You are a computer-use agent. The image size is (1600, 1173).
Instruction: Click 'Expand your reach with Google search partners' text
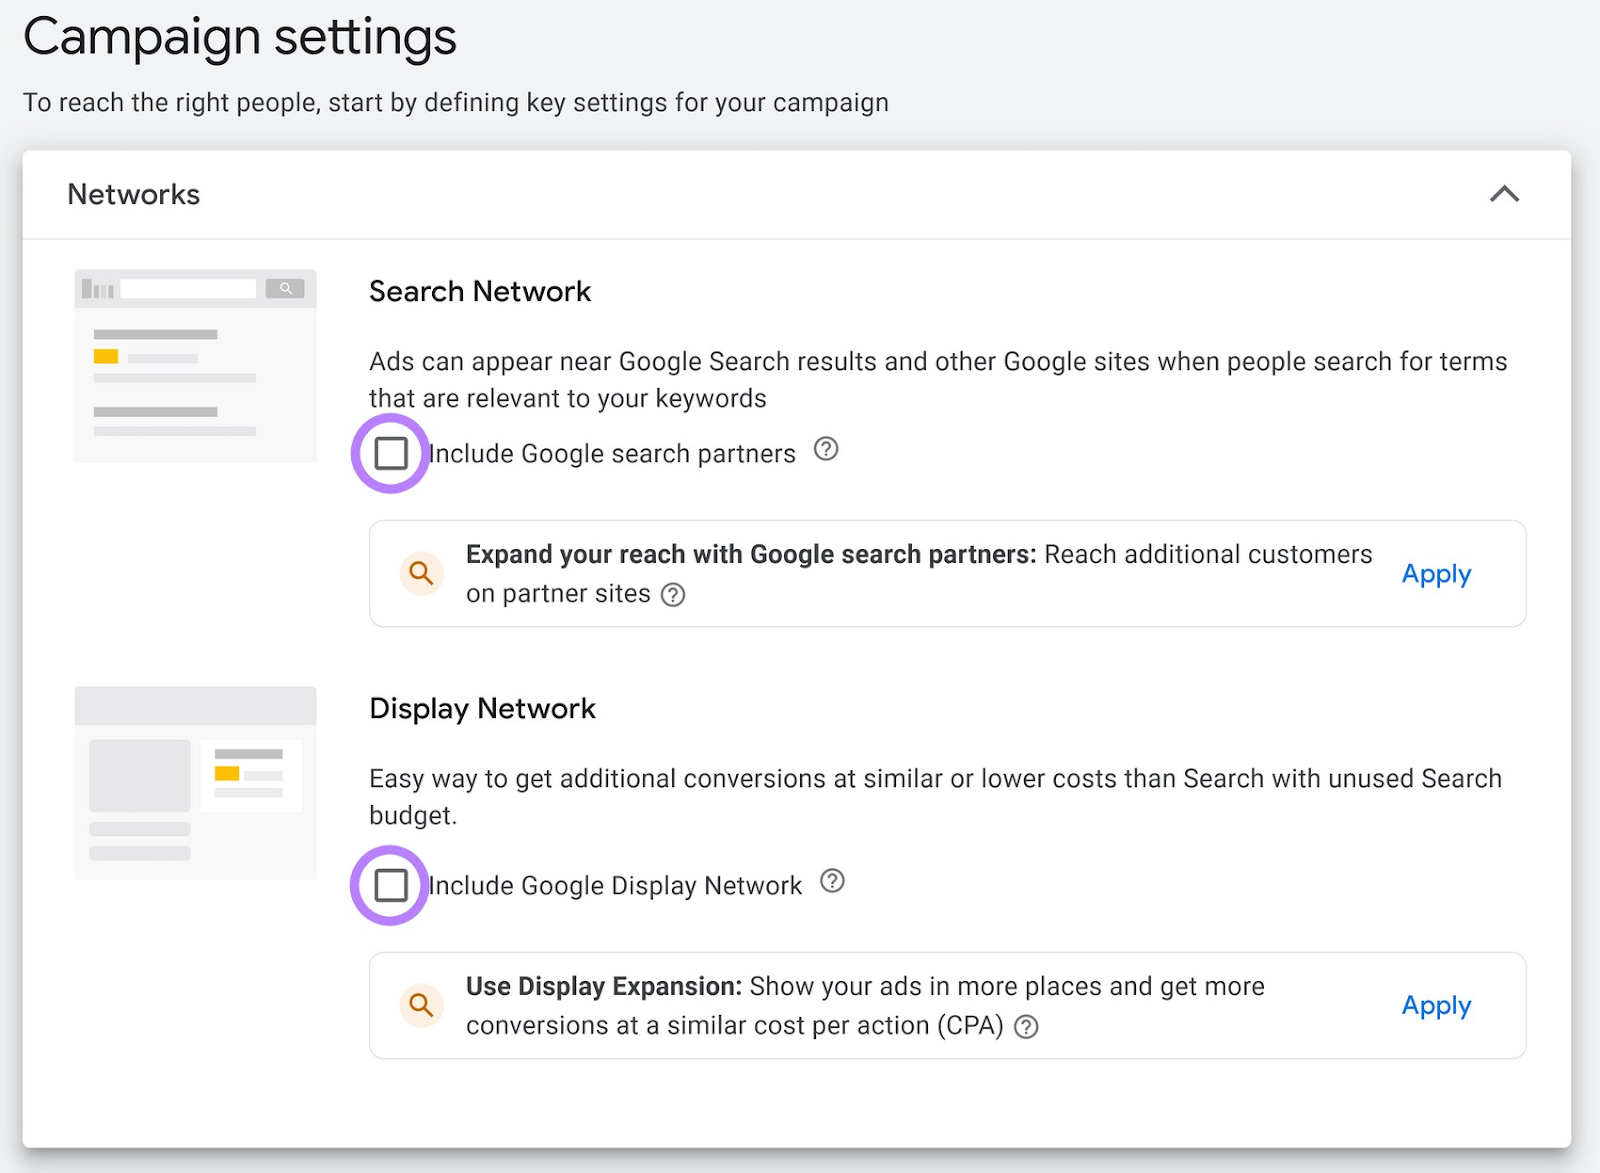[x=751, y=554]
